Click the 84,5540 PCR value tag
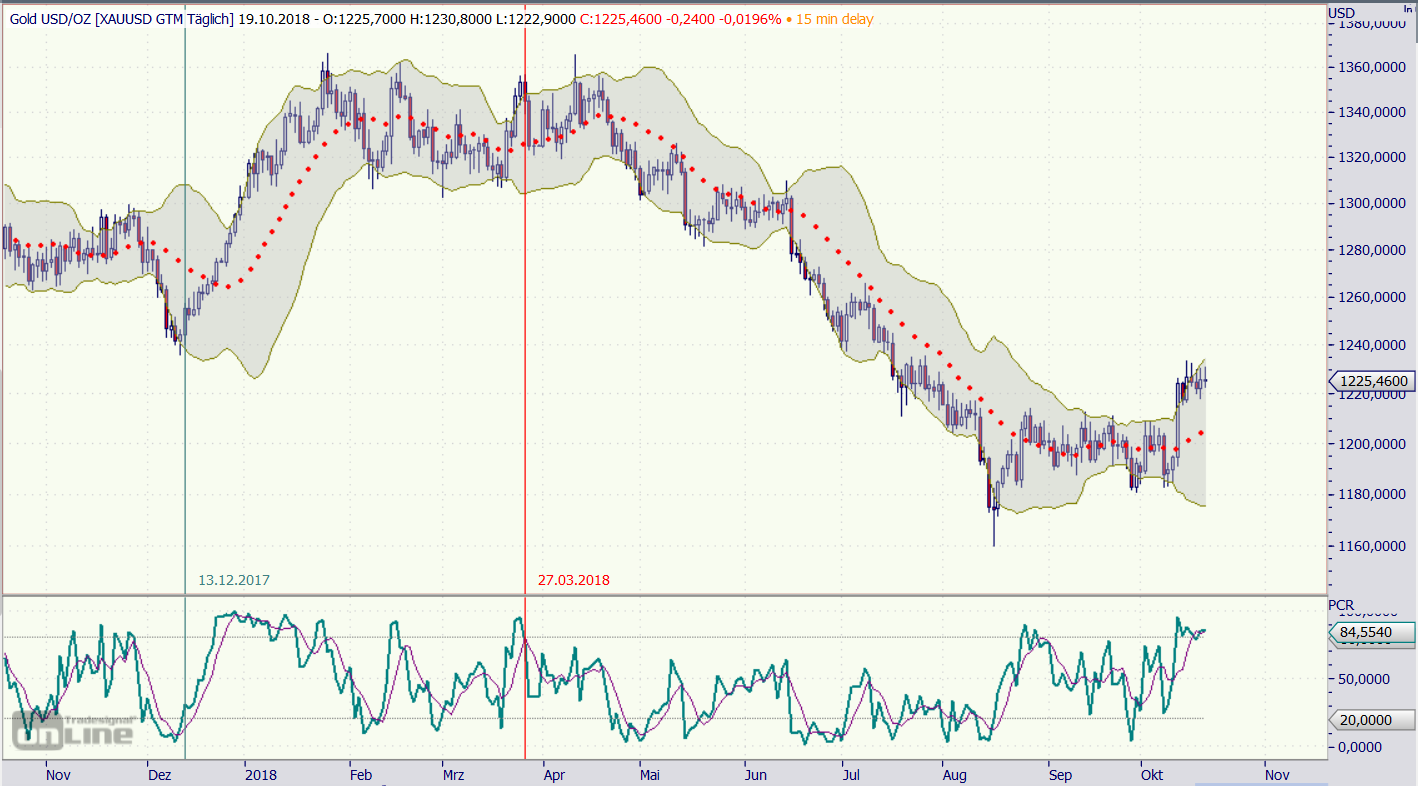Viewport: 1418px width, 786px height. 1374,632
